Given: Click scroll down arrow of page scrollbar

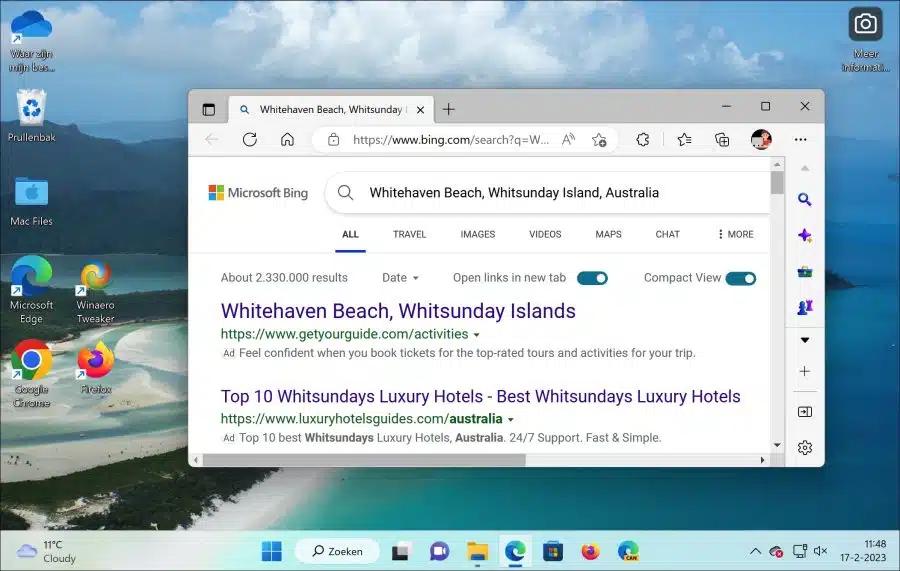Looking at the screenshot, I should click(x=777, y=445).
